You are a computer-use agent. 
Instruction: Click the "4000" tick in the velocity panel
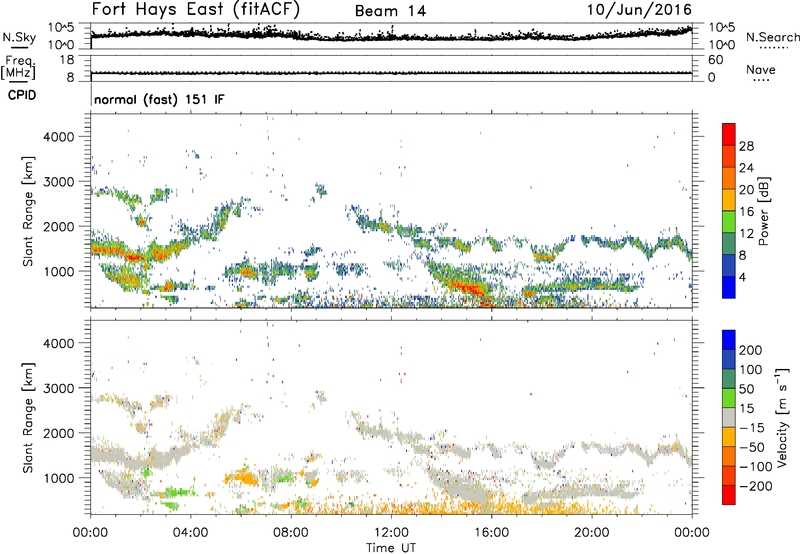[58, 343]
